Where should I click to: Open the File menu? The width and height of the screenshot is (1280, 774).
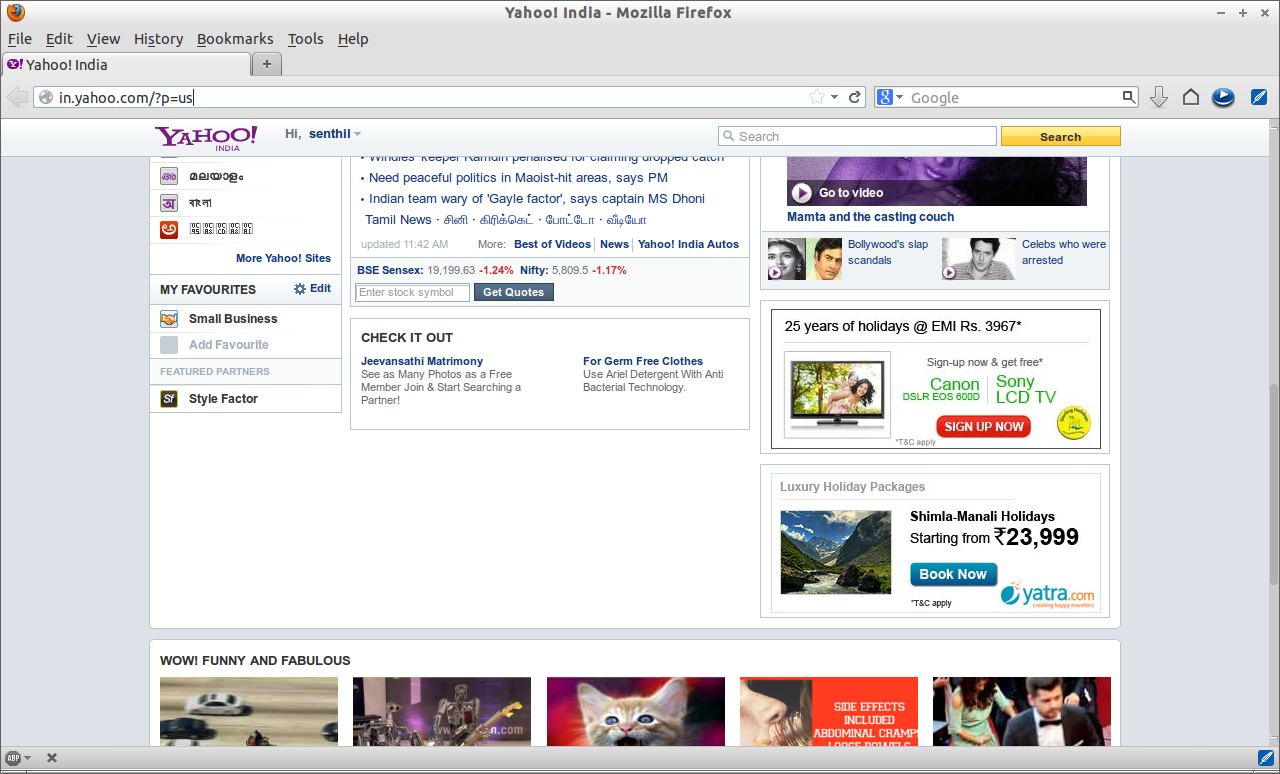20,39
